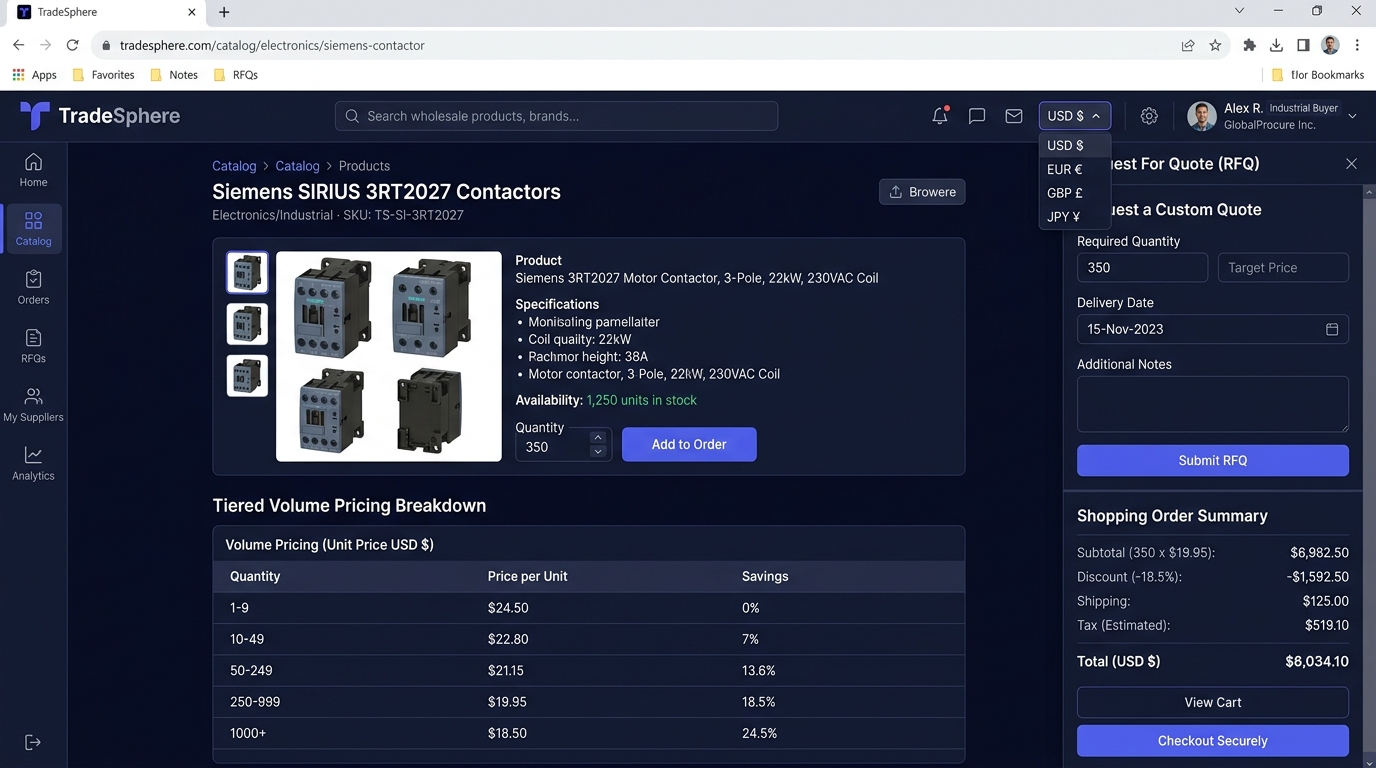Viewport: 1376px width, 768px height.
Task: Open the Chrome three-dot menu
Action: (x=1357, y=45)
